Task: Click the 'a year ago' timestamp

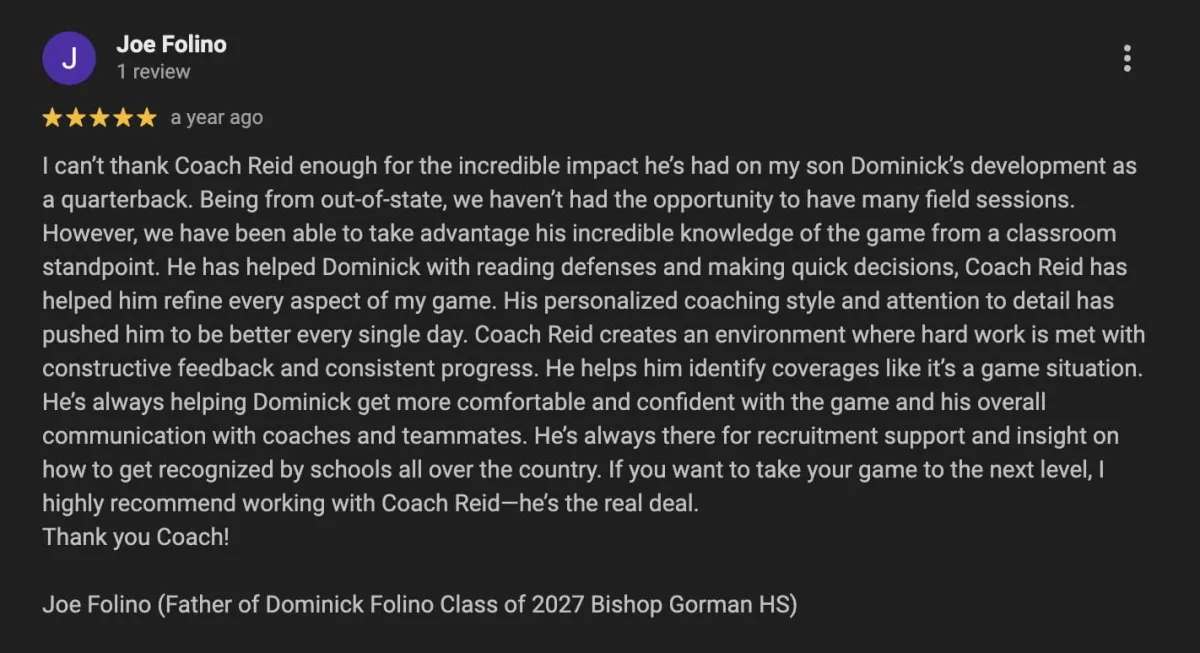Action: pyautogui.click(x=217, y=118)
